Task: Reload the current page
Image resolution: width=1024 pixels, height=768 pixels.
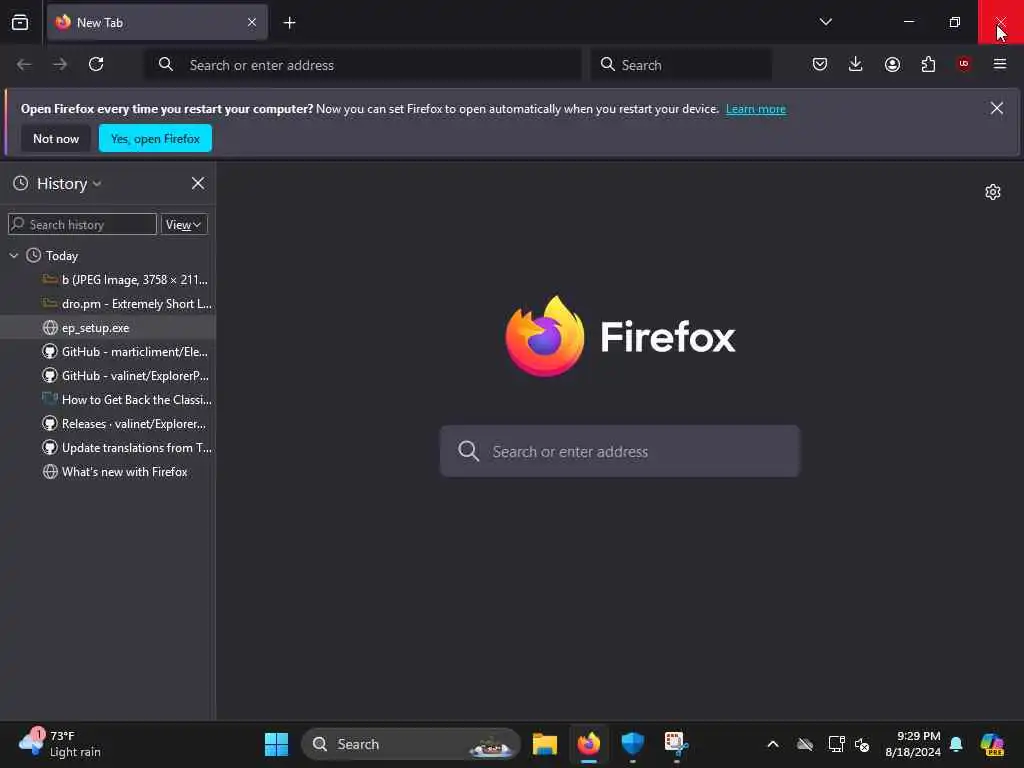Action: [x=96, y=64]
